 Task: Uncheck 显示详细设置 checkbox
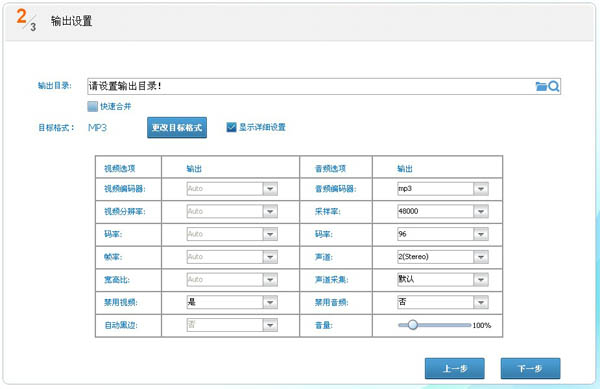point(231,127)
